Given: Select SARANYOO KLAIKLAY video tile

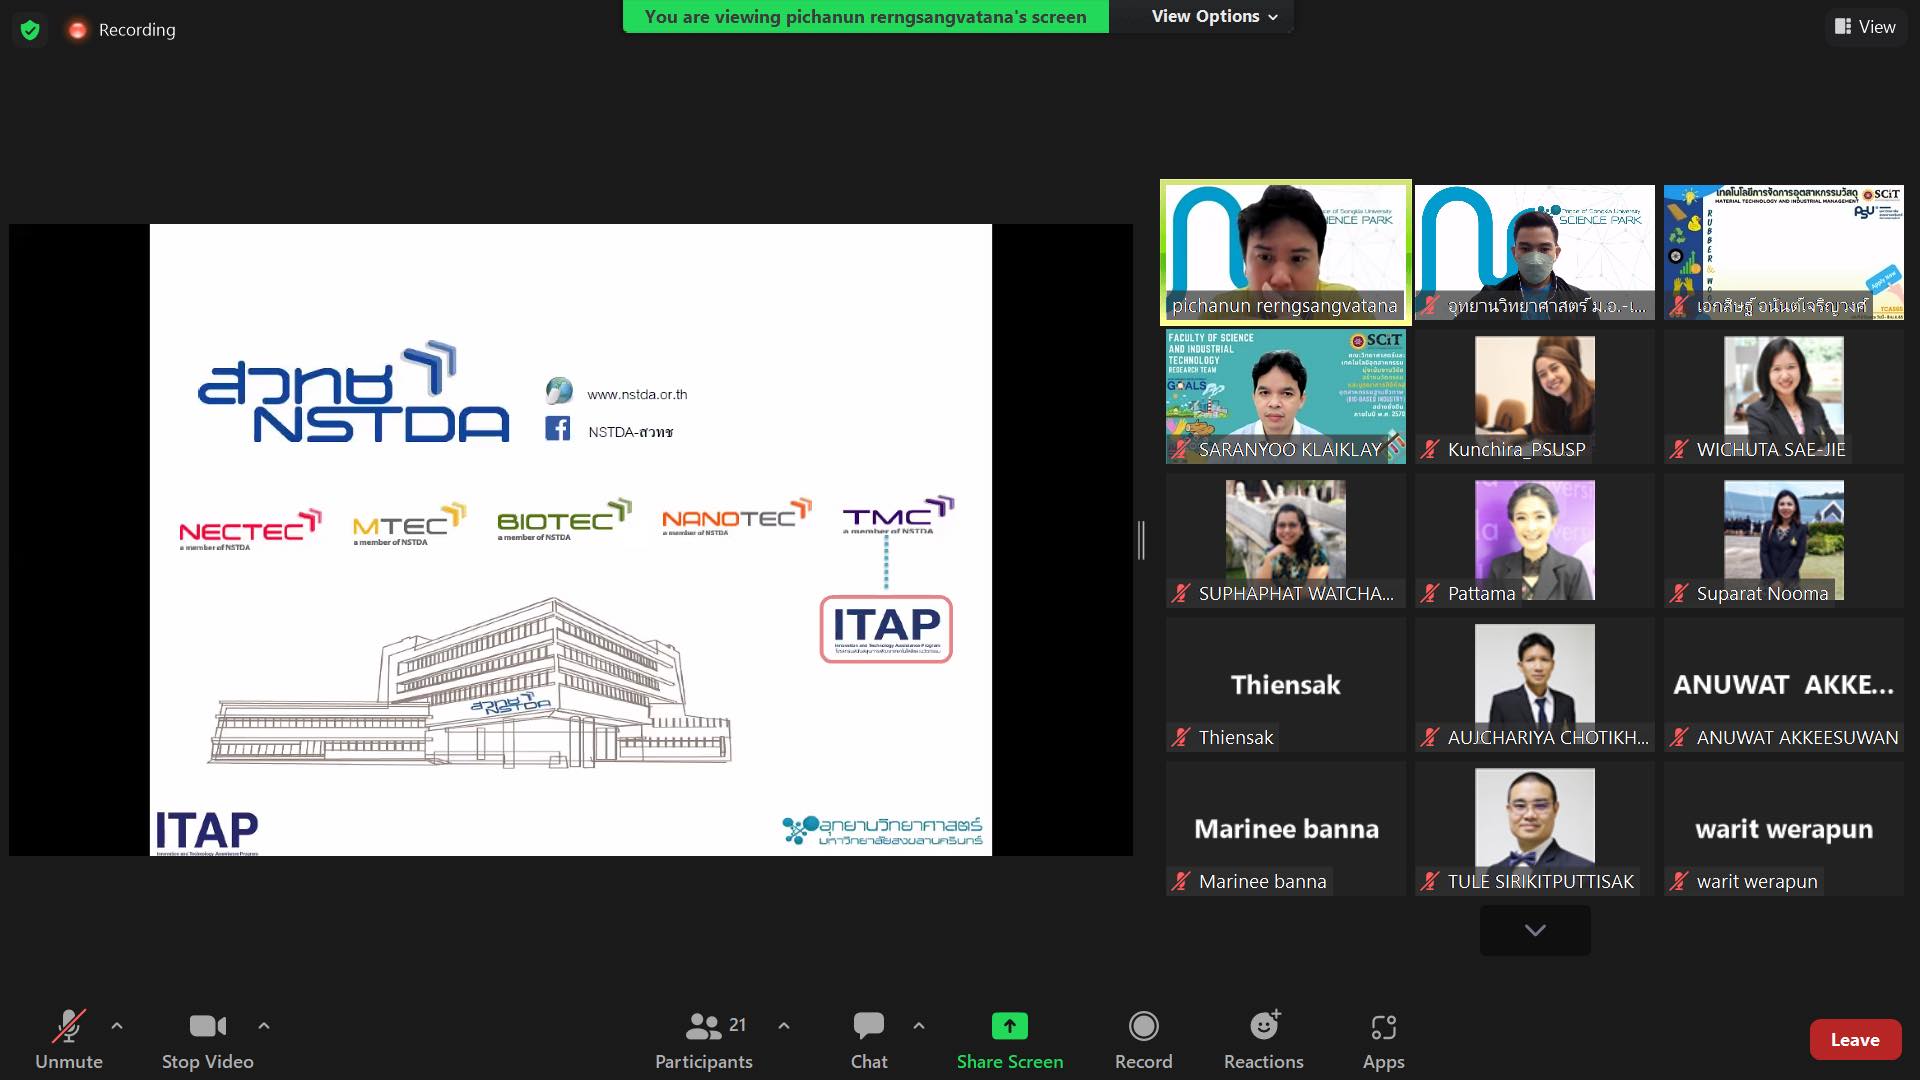Looking at the screenshot, I should [x=1286, y=396].
